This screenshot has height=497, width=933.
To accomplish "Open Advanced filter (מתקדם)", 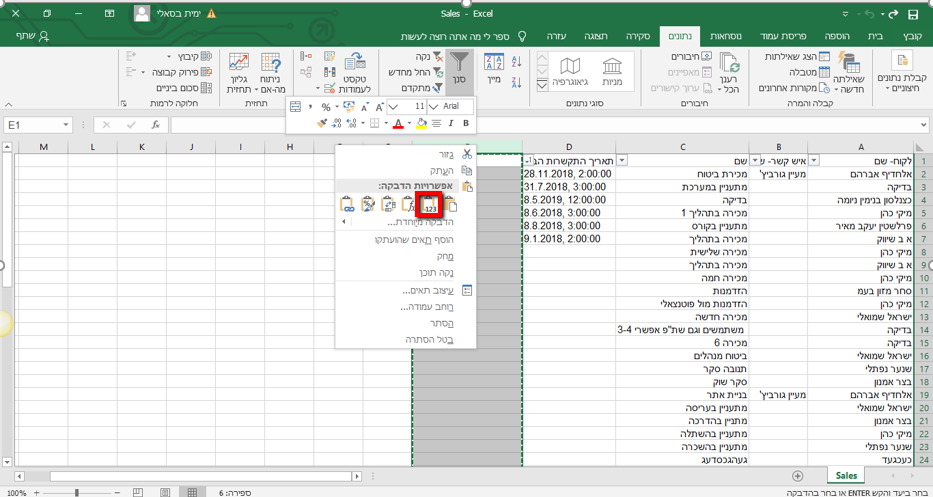I will pos(422,88).
